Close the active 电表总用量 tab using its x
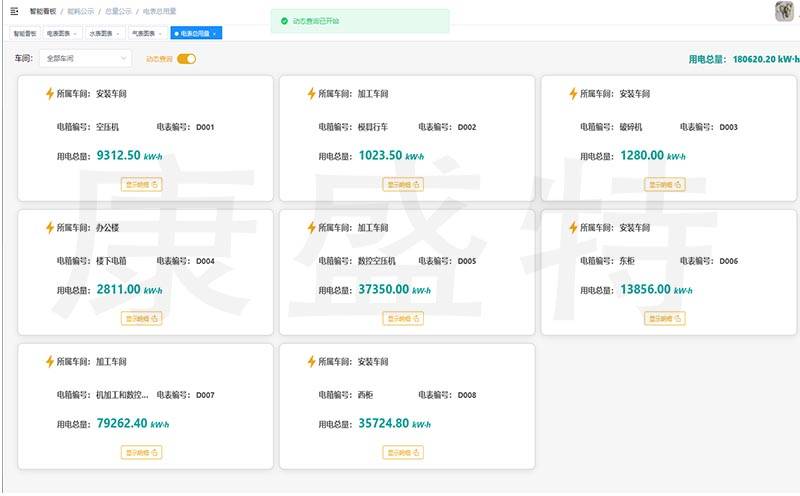This screenshot has width=800, height=496. pos(215,34)
